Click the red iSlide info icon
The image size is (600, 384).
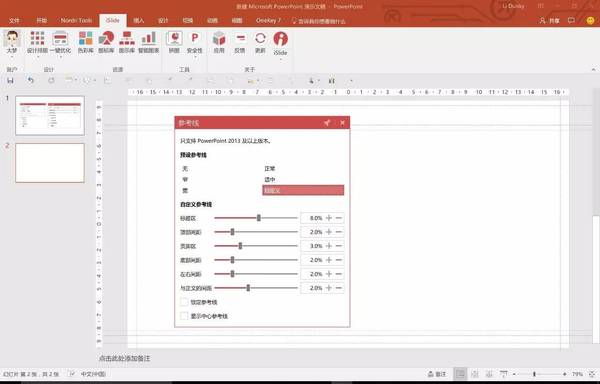pyautogui.click(x=280, y=39)
